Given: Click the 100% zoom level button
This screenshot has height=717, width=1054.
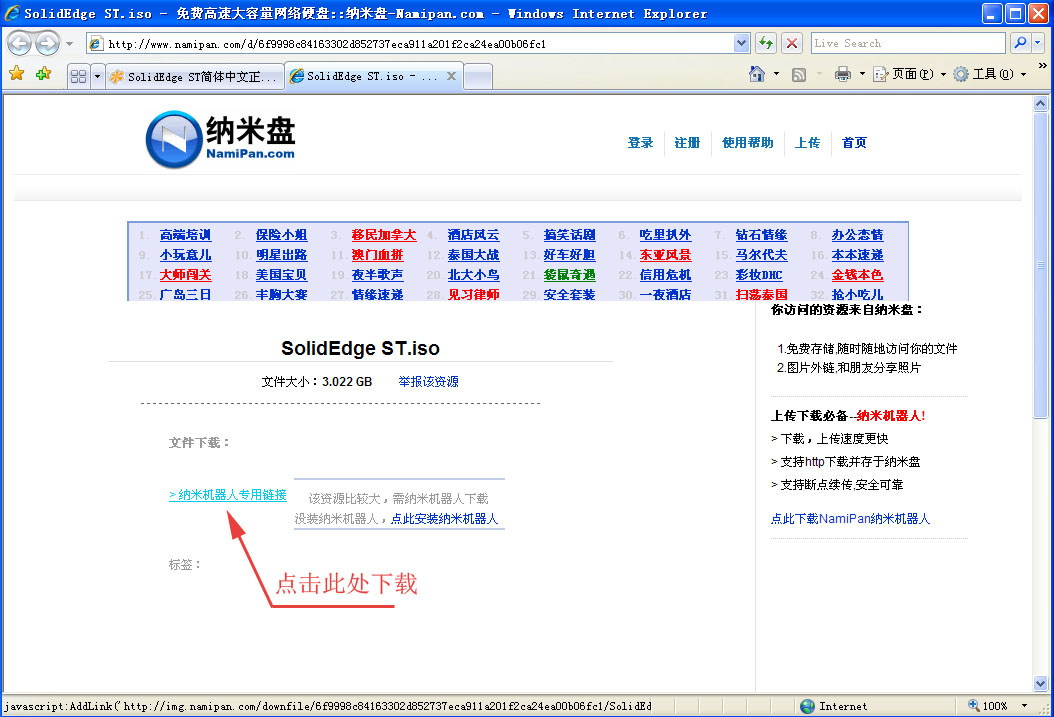Looking at the screenshot, I should click(988, 706).
